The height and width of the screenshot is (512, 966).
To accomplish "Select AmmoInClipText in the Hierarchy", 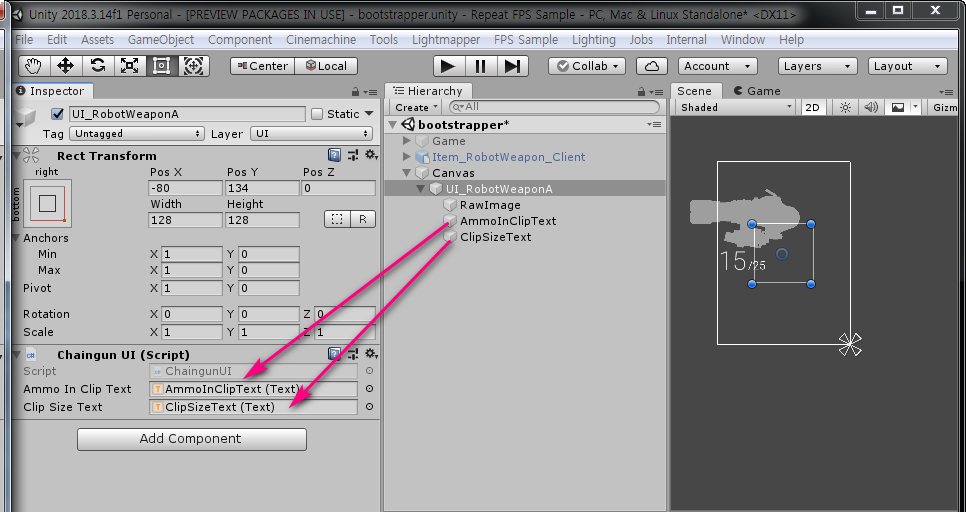I will (x=508, y=221).
